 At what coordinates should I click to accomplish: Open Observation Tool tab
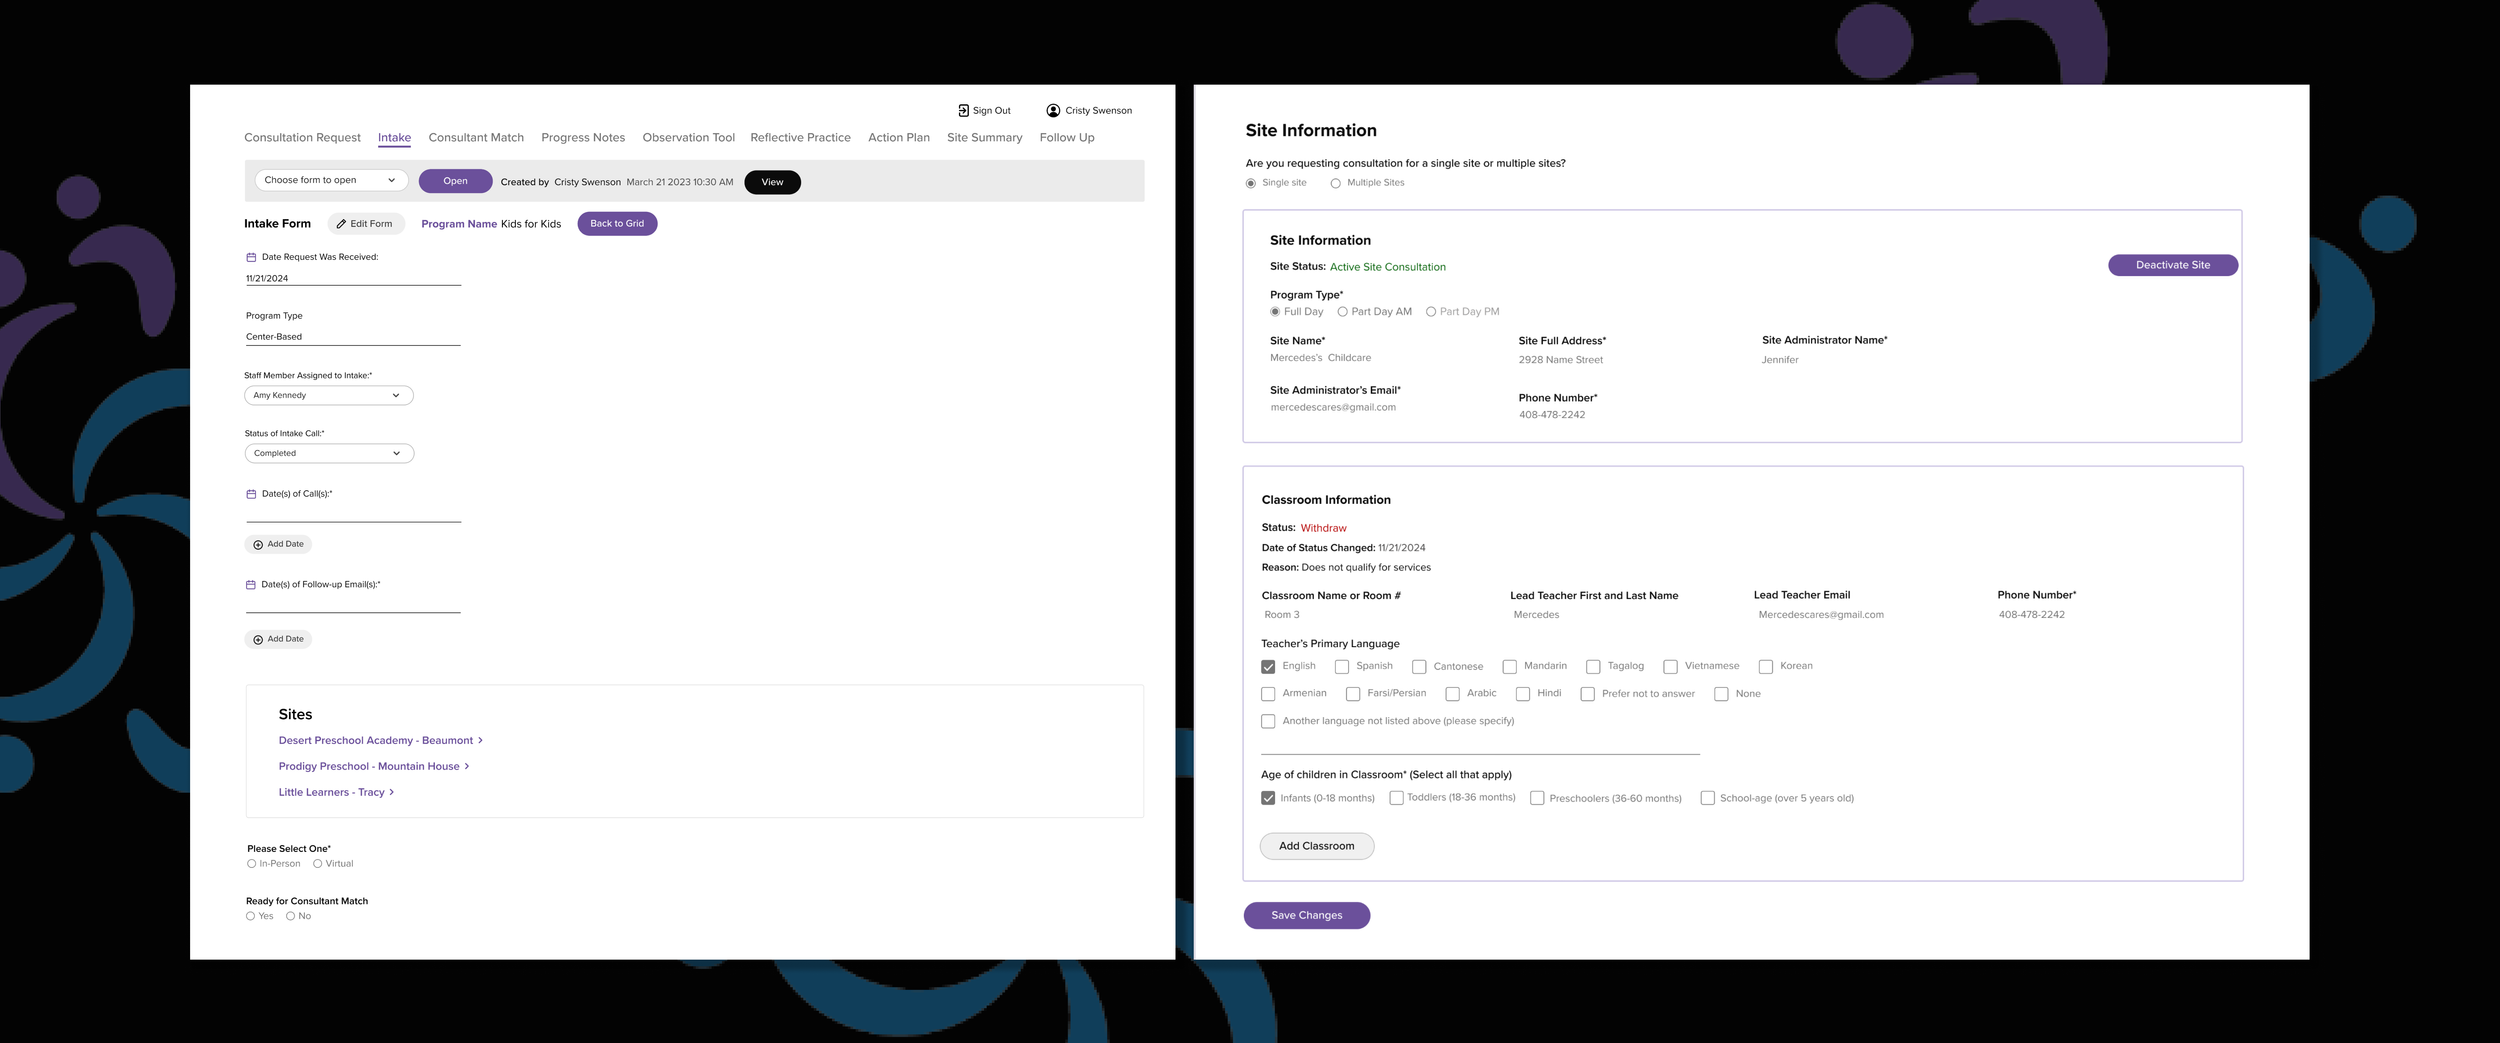688,138
